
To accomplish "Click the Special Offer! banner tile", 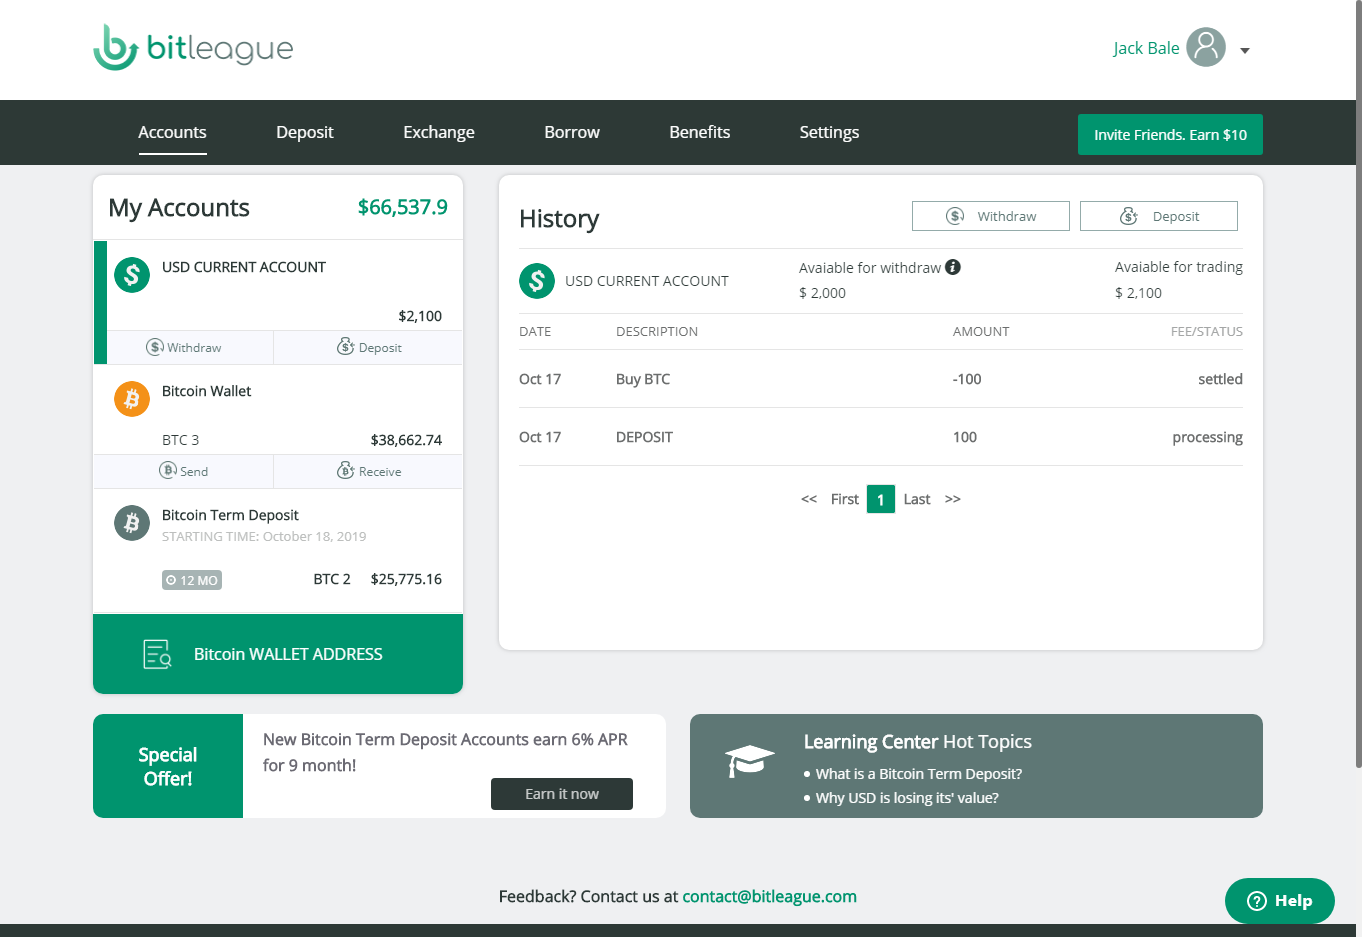I will (168, 766).
